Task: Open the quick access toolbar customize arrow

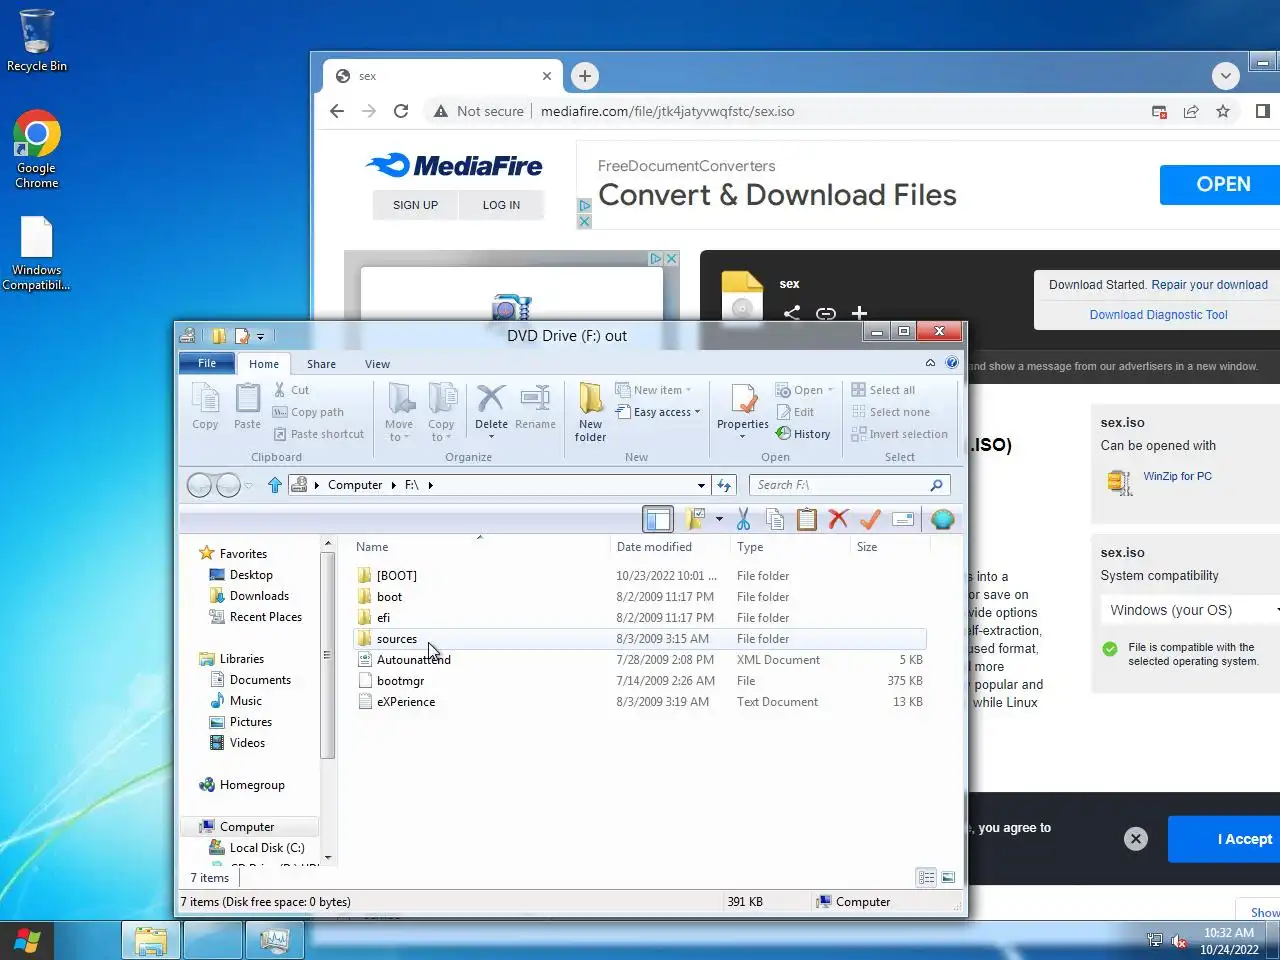Action: pyautogui.click(x=260, y=337)
